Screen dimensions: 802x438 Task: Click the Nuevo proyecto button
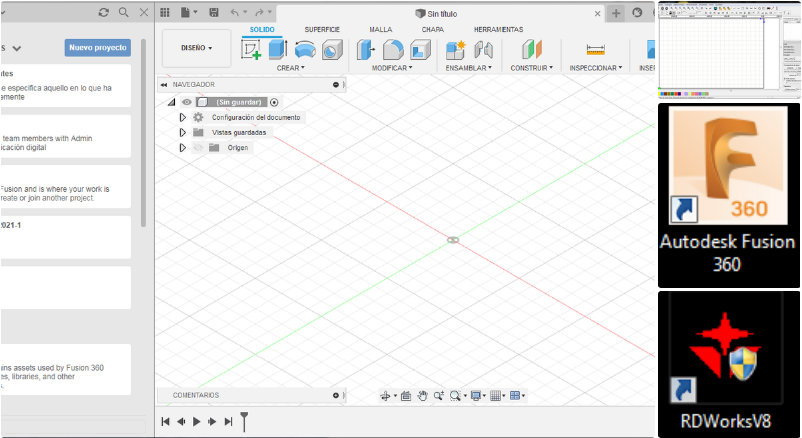click(x=98, y=48)
